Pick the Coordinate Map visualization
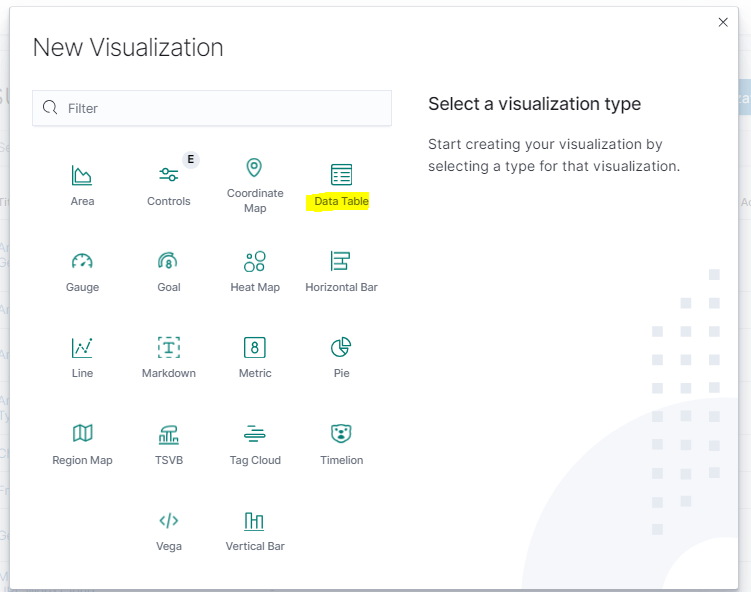 point(255,168)
